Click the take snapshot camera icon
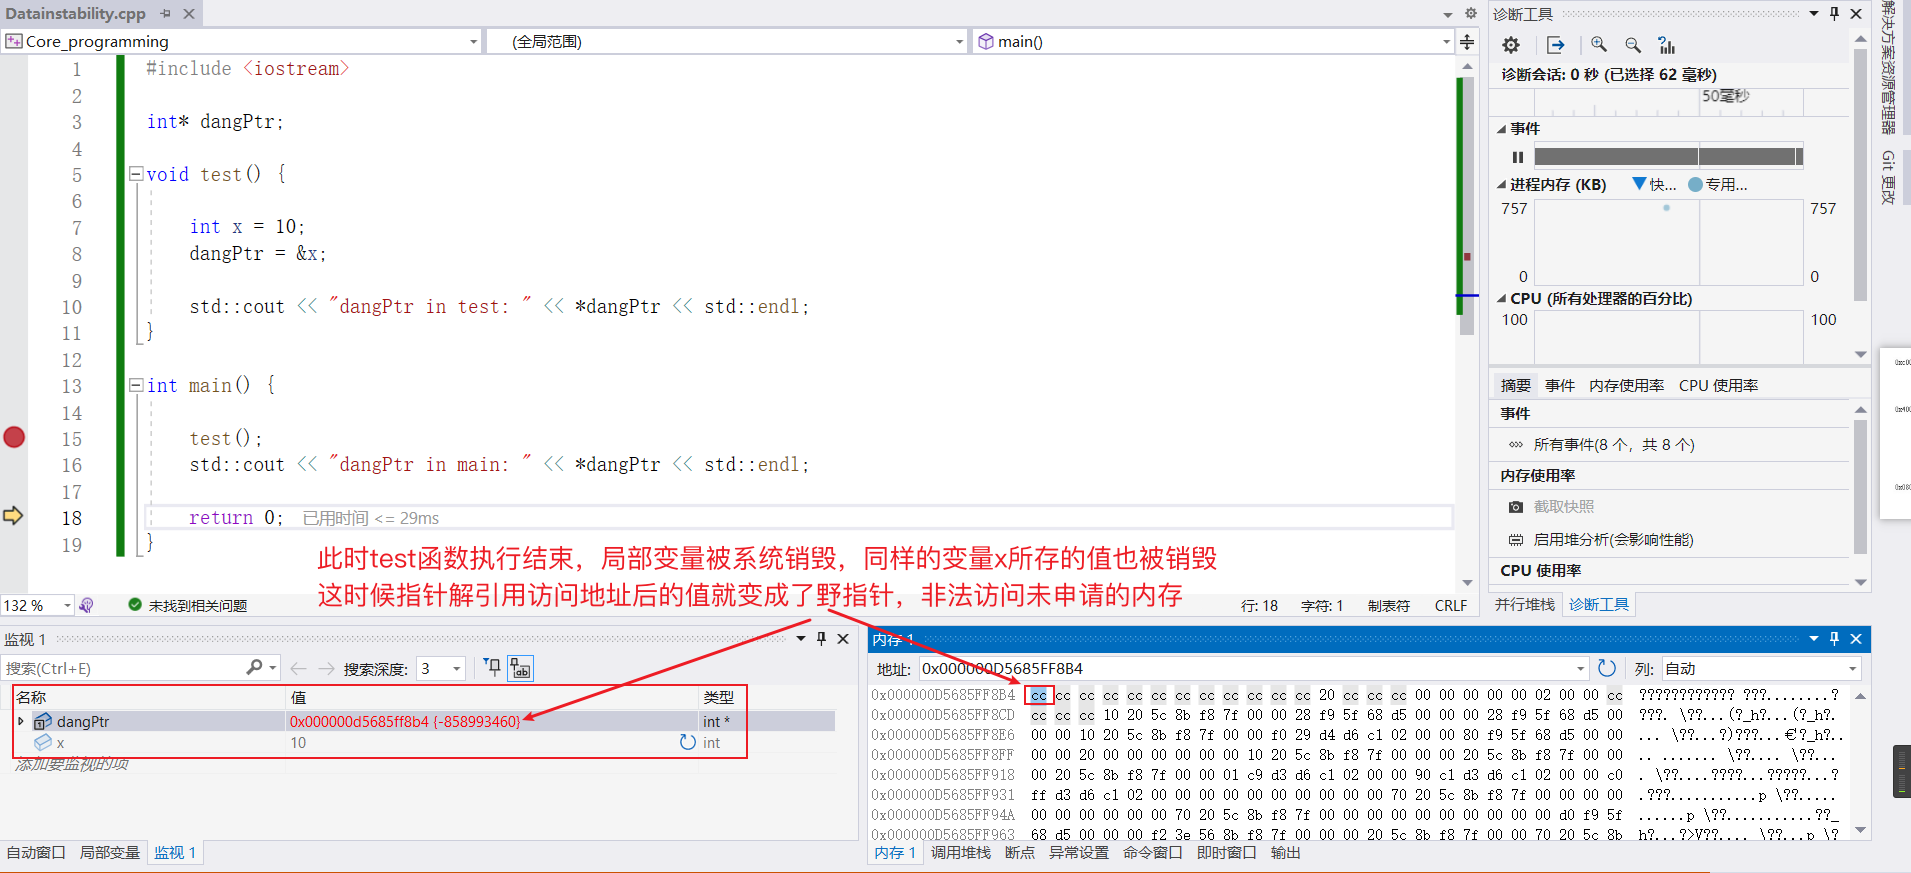This screenshot has width=1911, height=873. click(x=1516, y=507)
